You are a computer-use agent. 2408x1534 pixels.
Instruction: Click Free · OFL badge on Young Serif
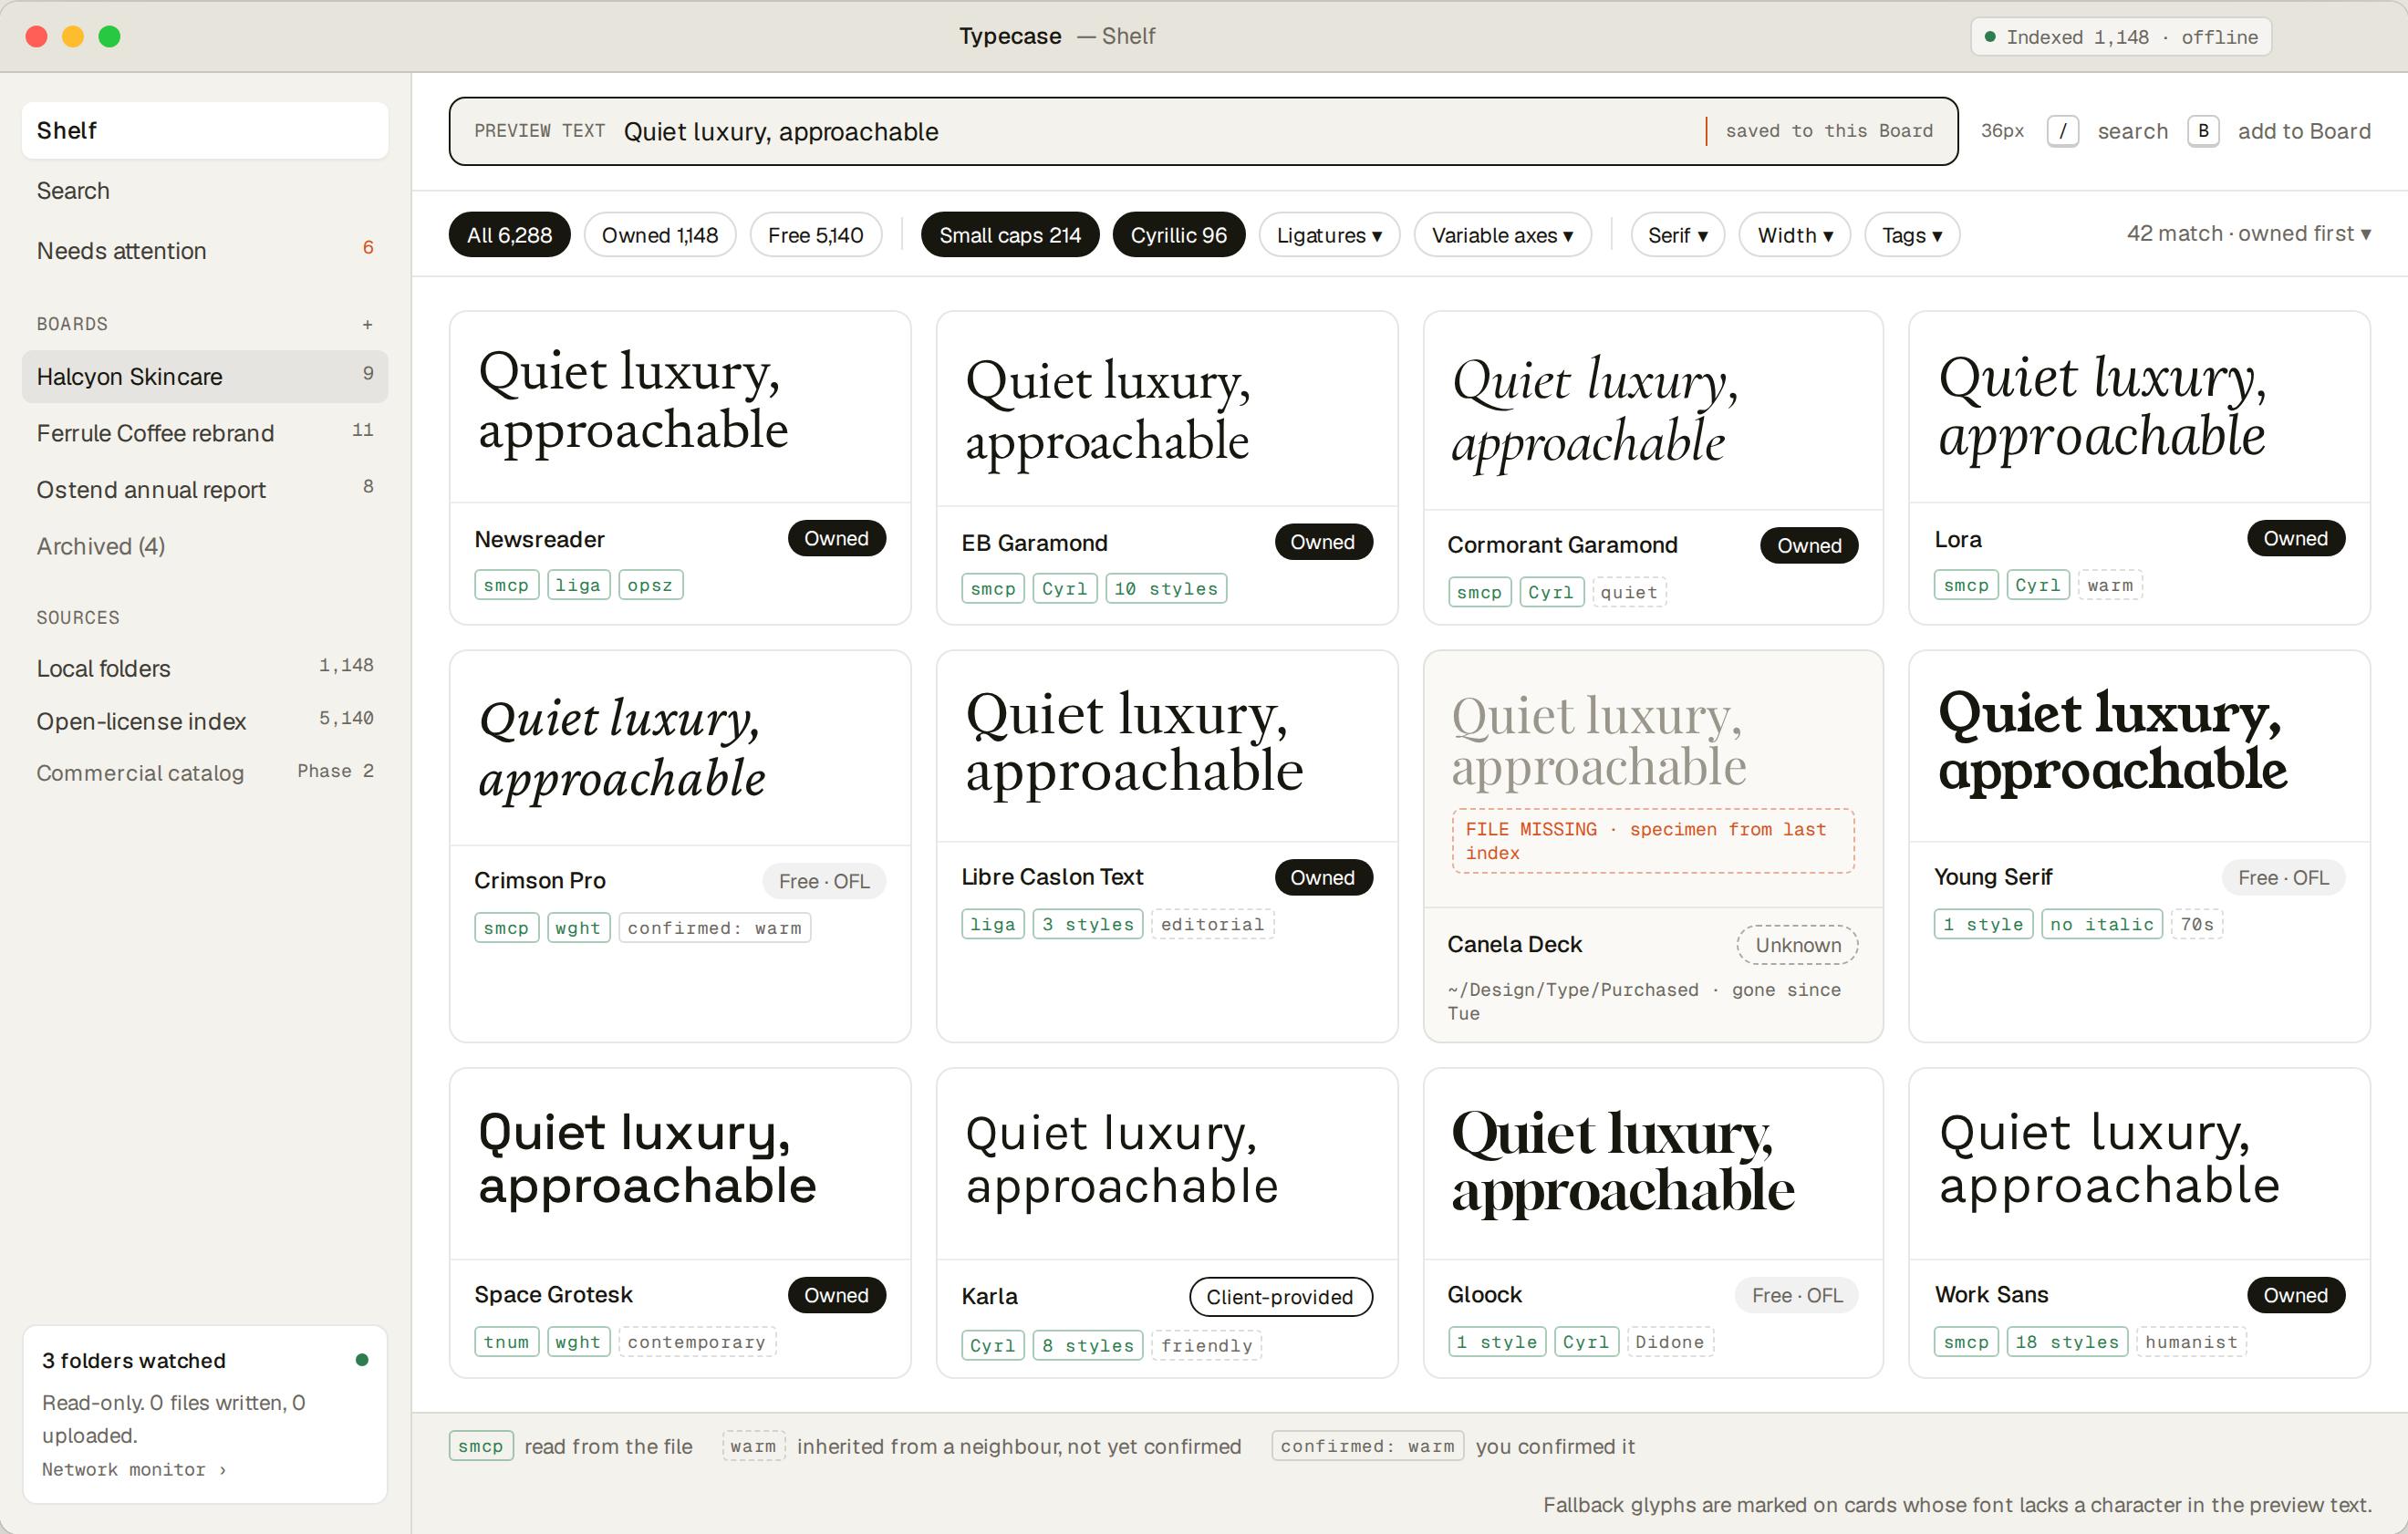click(2283, 877)
